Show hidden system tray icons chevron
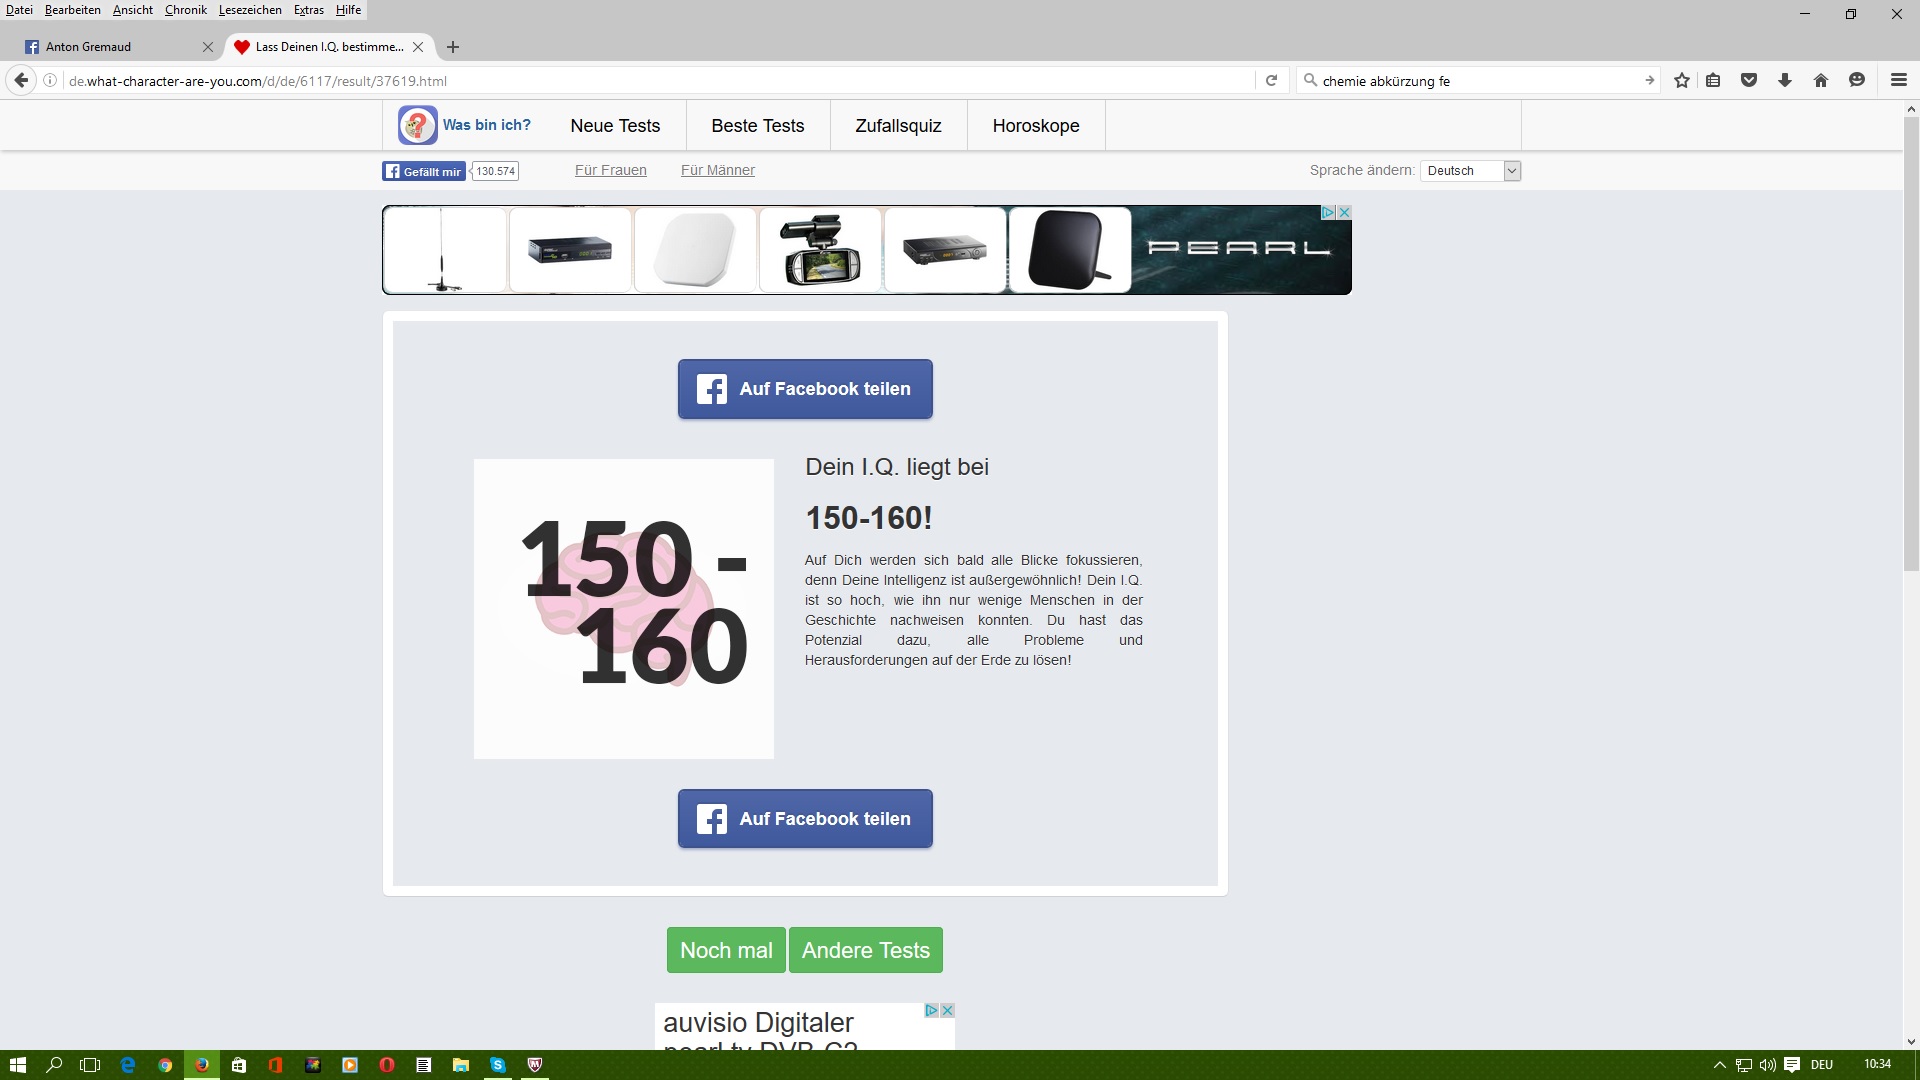Viewport: 1920px width, 1080px height. (1719, 1065)
